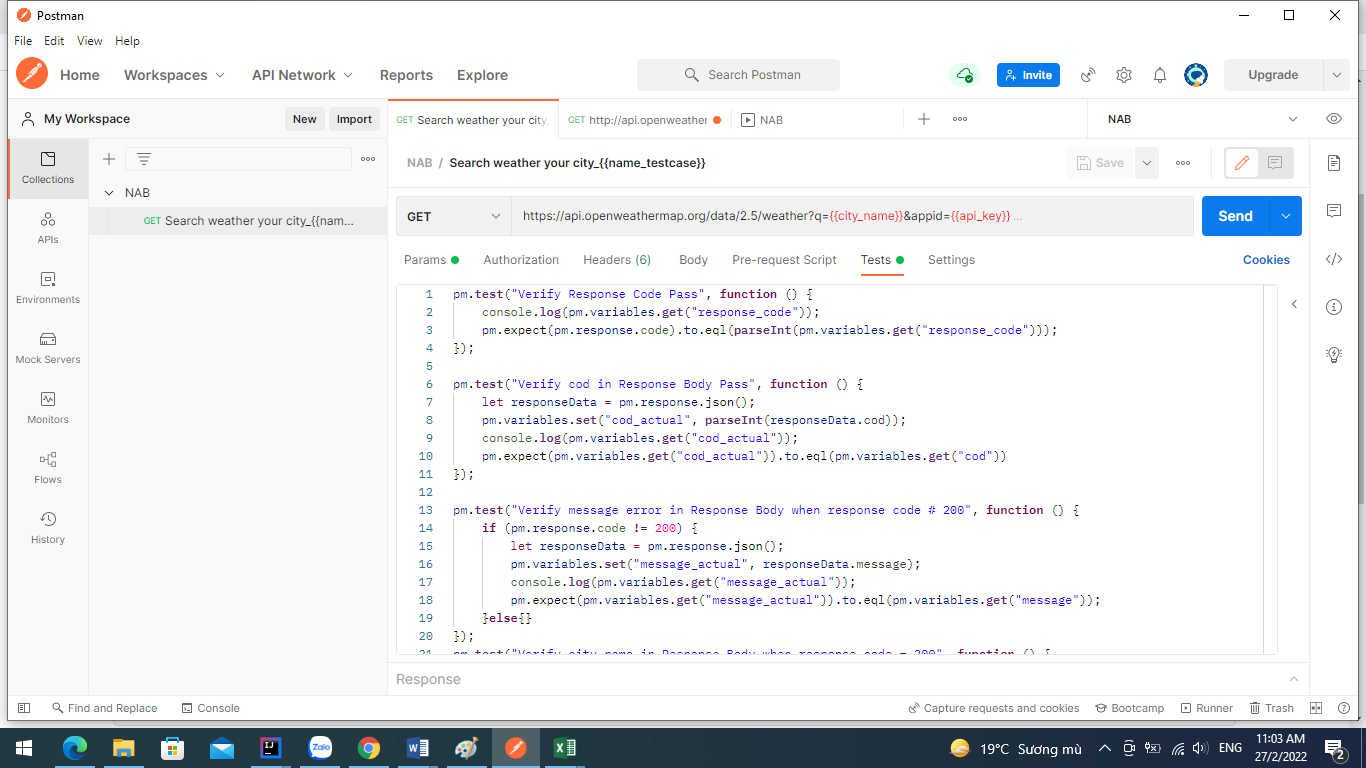
Task: Open Excel from the taskbar
Action: click(564, 748)
